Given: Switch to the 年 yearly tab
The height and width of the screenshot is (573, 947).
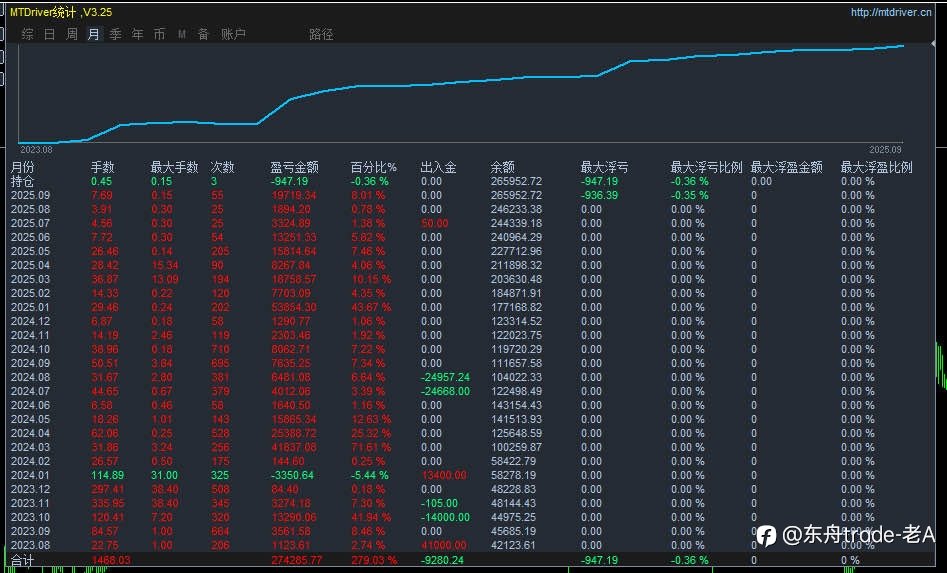Looking at the screenshot, I should click(138, 34).
